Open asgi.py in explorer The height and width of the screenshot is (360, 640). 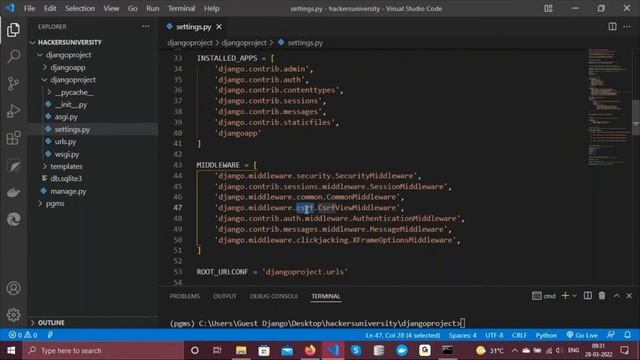[x=66, y=117]
